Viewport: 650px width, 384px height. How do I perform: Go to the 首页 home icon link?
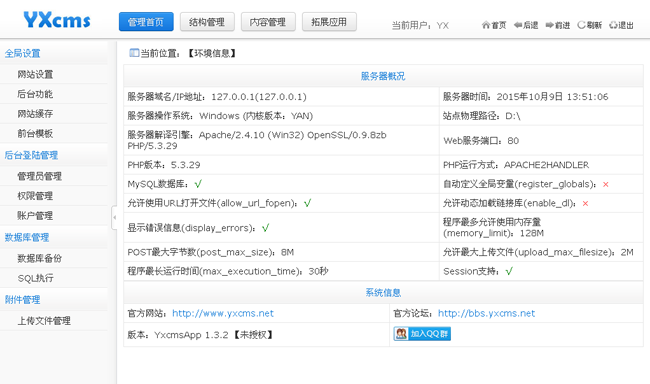click(494, 25)
